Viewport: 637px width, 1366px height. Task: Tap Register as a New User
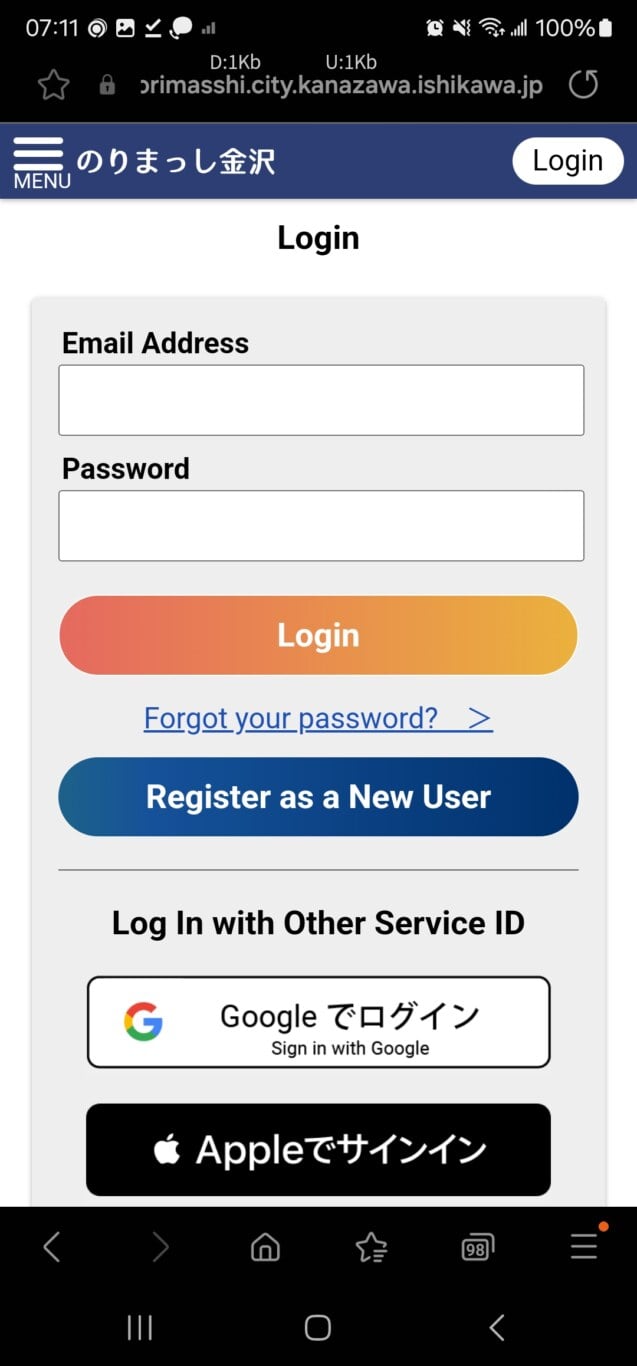(319, 797)
